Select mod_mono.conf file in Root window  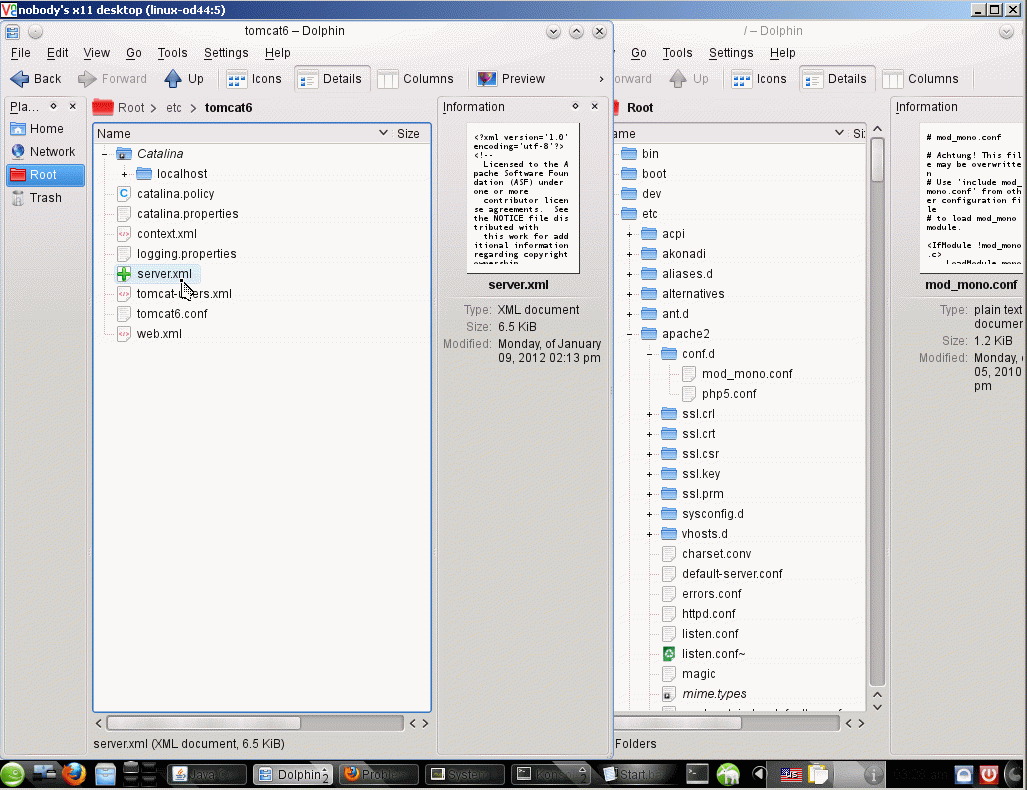747,374
